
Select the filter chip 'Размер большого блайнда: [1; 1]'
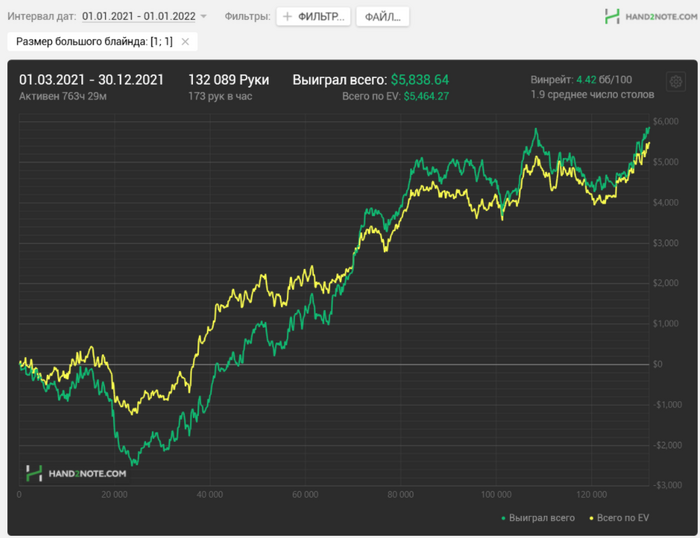pos(102,42)
